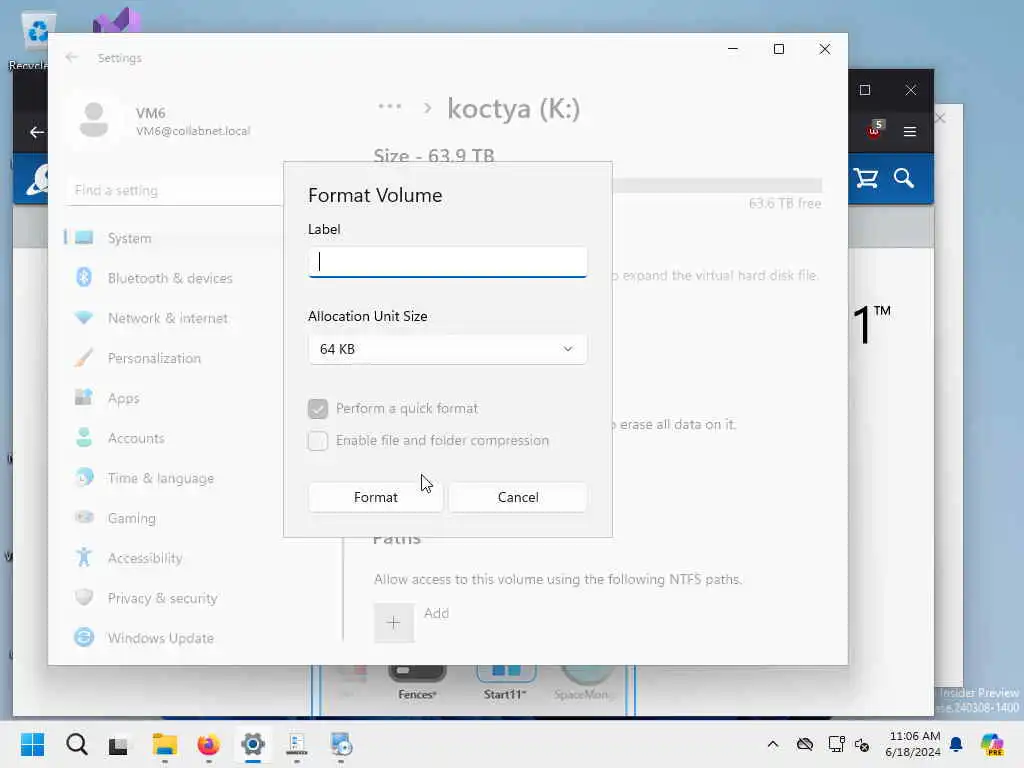Click the Format button in the dialog
1024x768 pixels.
click(376, 497)
